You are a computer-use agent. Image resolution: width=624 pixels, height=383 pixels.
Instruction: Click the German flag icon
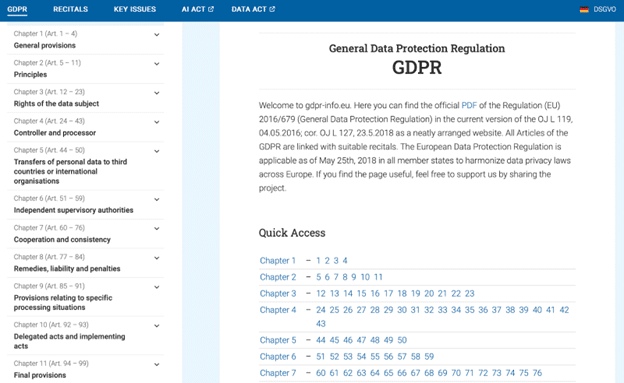[x=584, y=9]
